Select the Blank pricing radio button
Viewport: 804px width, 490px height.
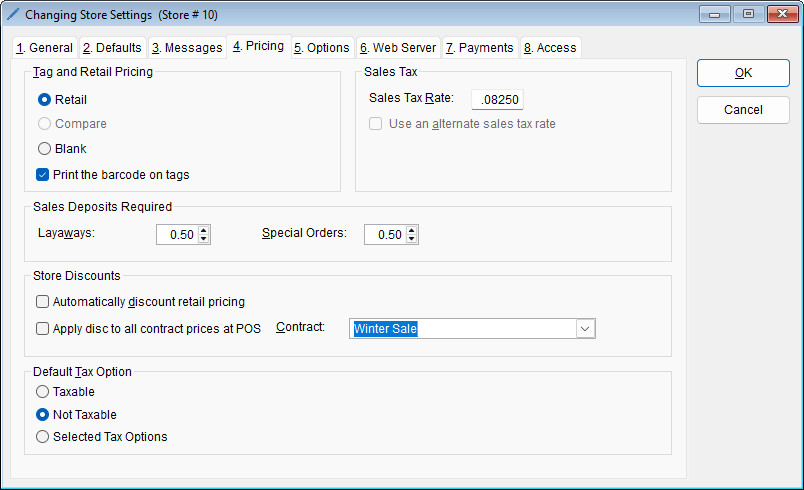[43, 149]
